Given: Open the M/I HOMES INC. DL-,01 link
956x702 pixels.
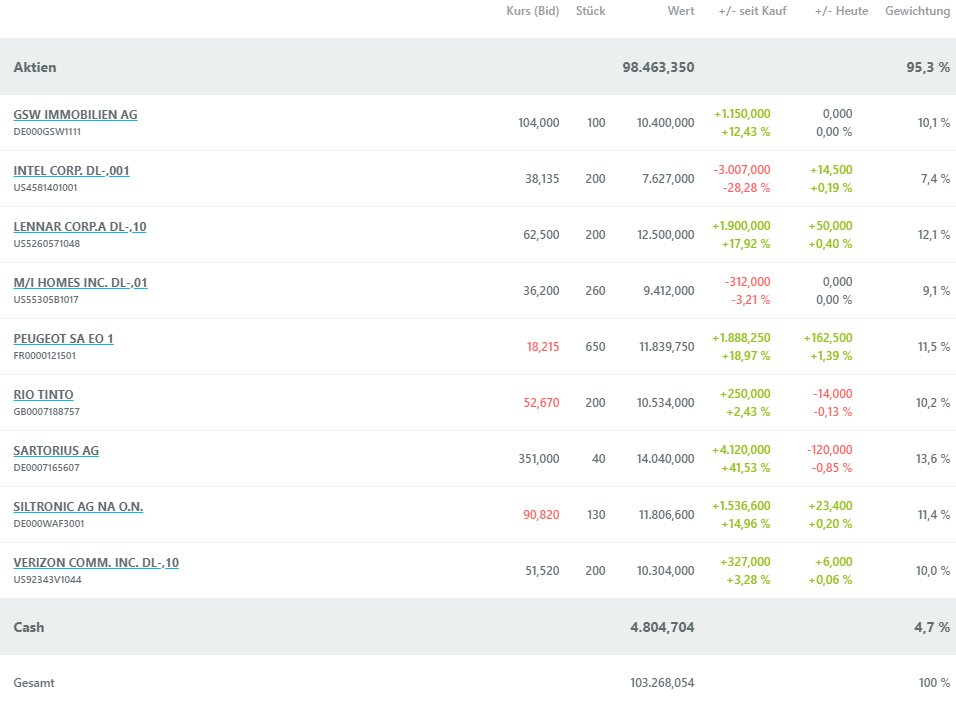Looking at the screenshot, I should (80, 283).
